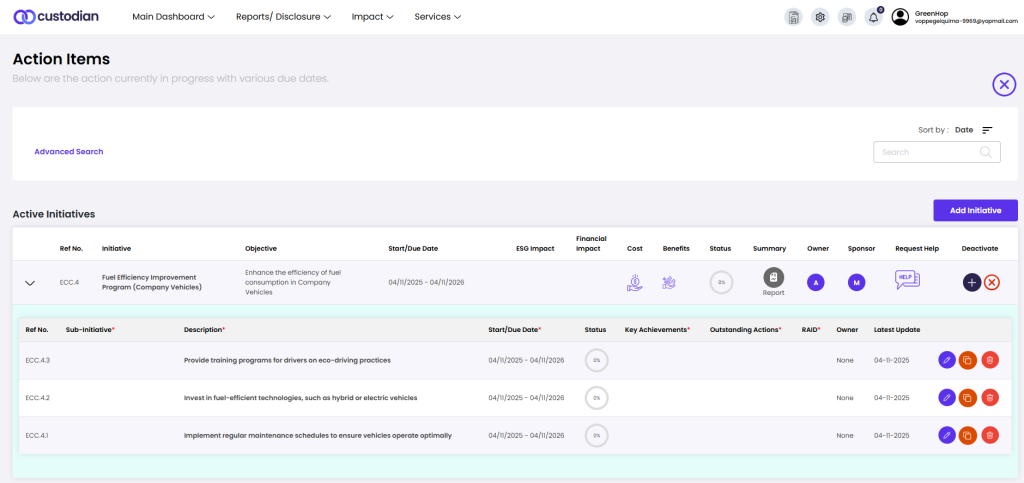Expand the Main Dashboard dropdown
The image size is (1024, 483).
pos(173,17)
